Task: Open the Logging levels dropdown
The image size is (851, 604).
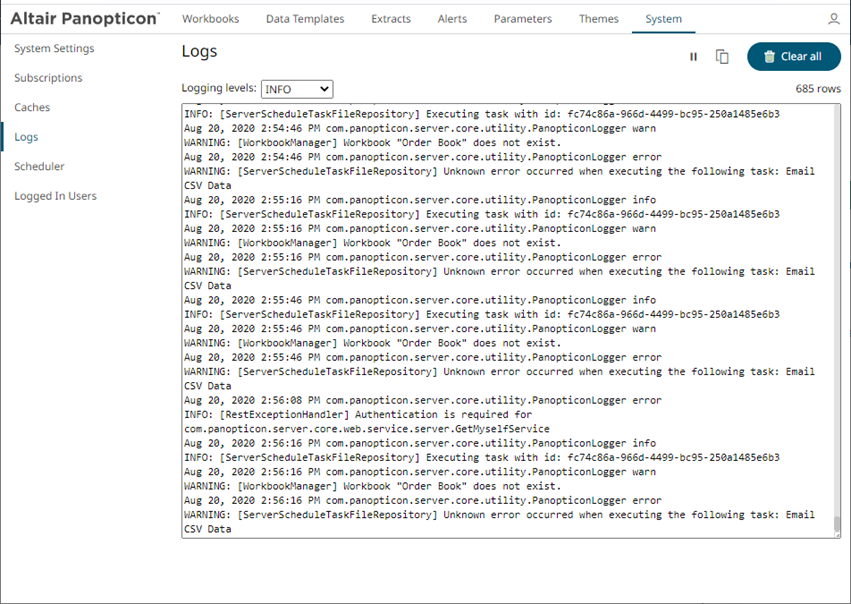Action: coord(296,89)
